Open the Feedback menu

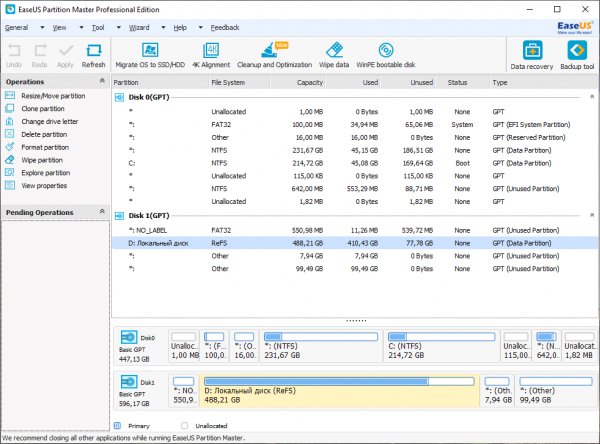pyautogui.click(x=225, y=28)
